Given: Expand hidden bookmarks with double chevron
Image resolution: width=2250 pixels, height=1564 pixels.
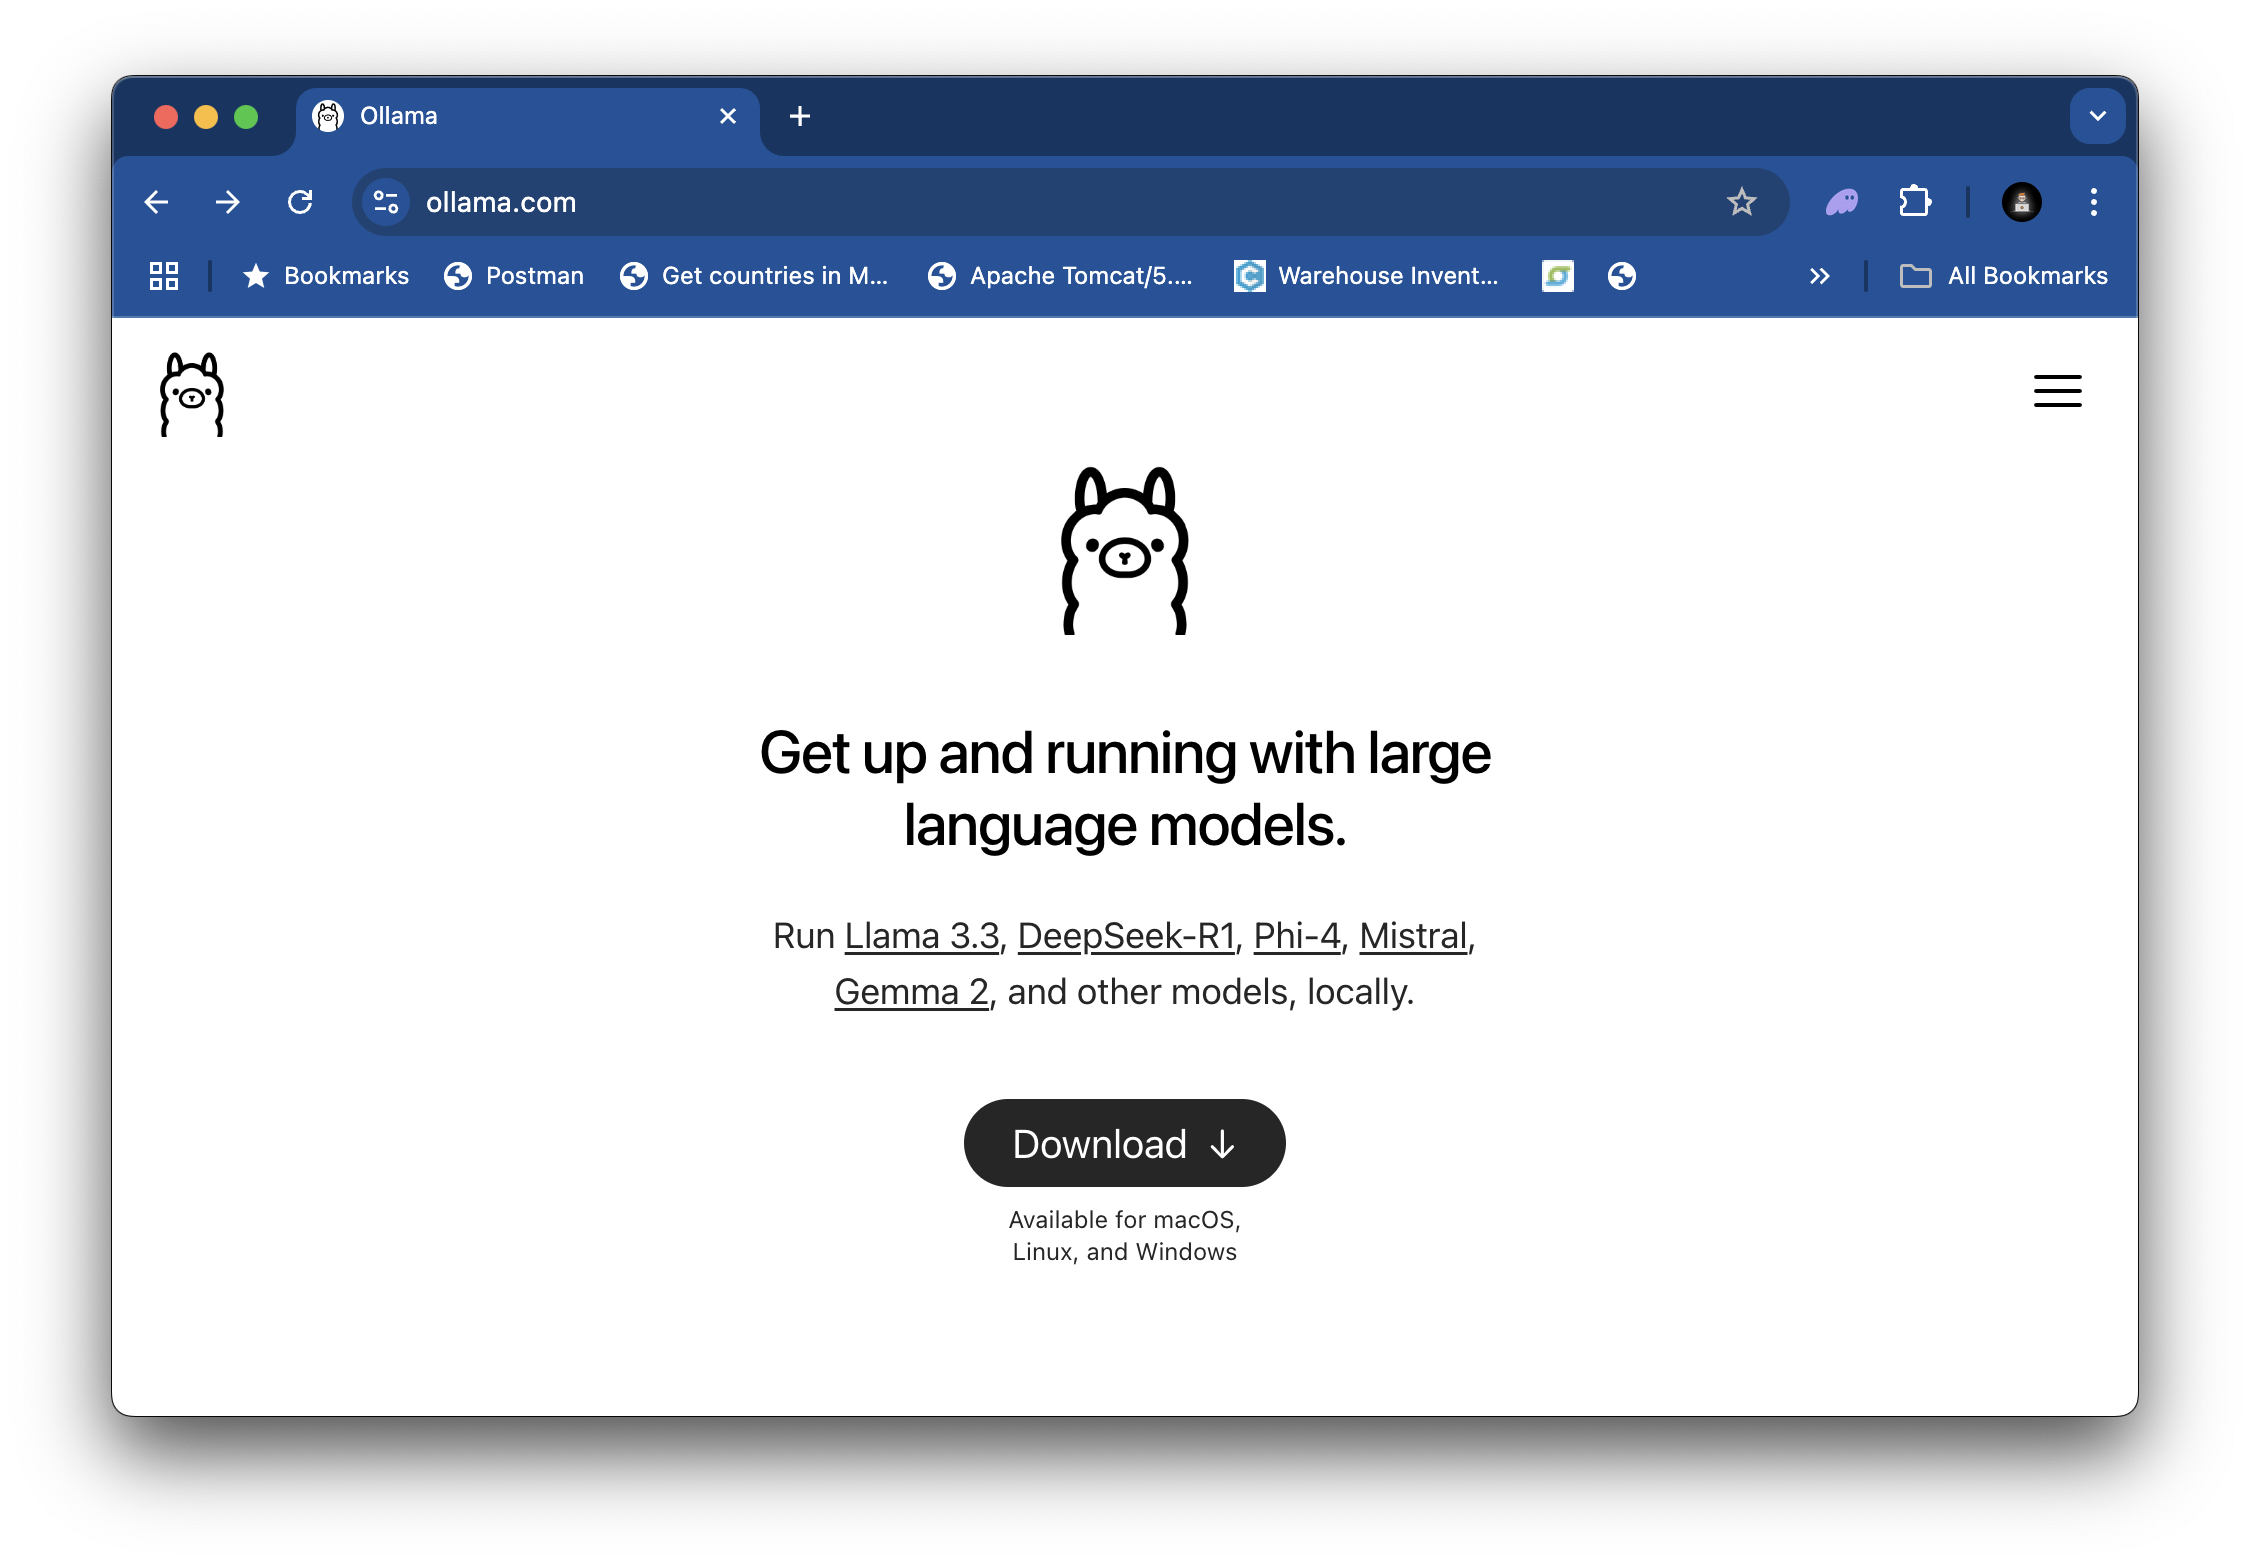Looking at the screenshot, I should (1819, 276).
